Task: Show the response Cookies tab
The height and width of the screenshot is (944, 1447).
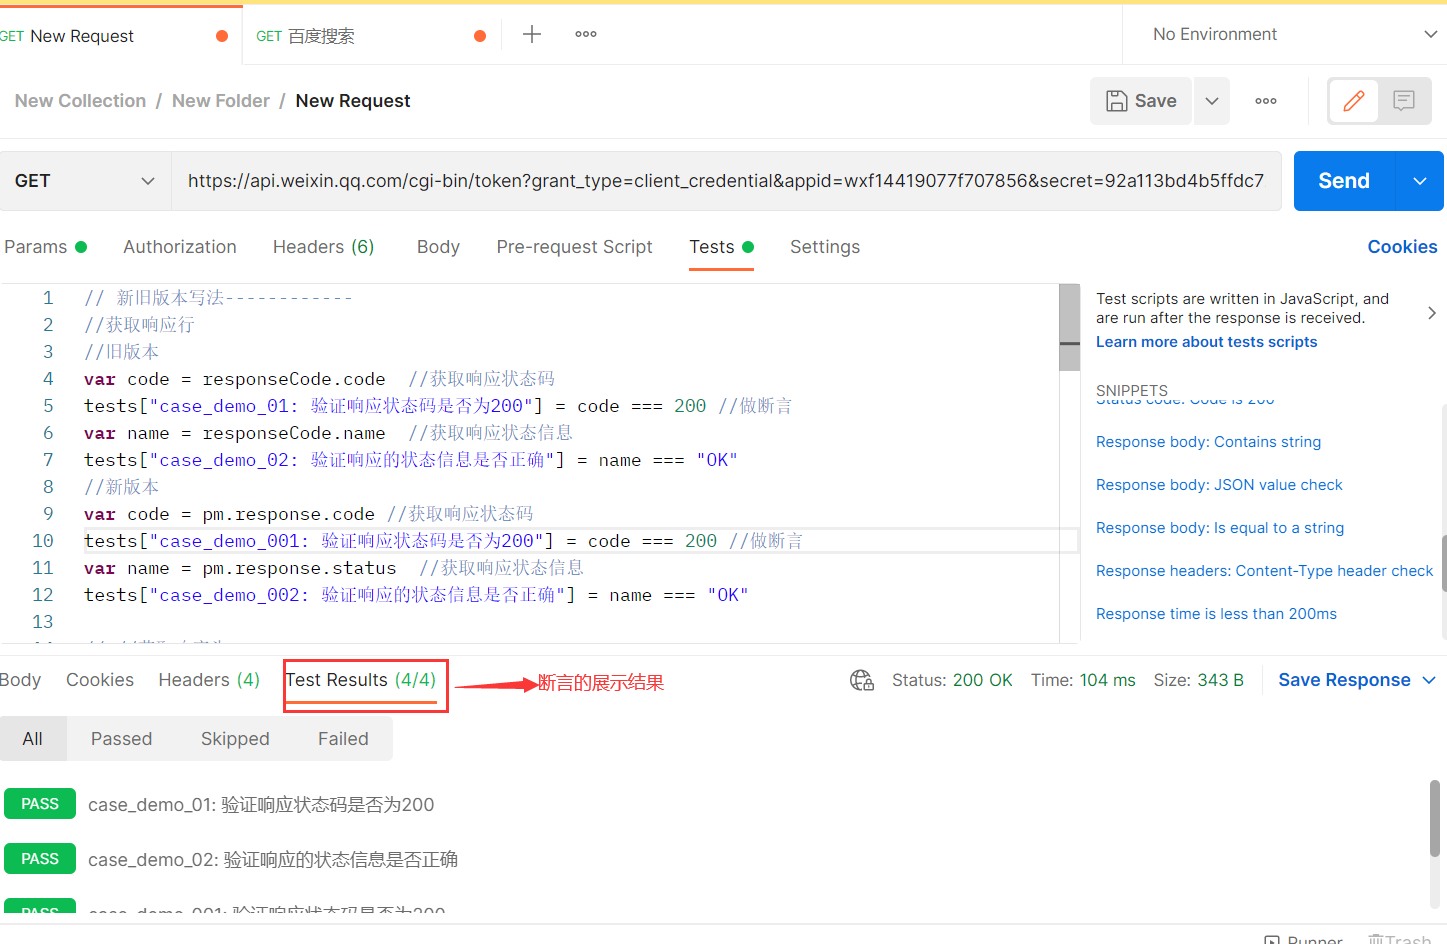Action: point(100,680)
